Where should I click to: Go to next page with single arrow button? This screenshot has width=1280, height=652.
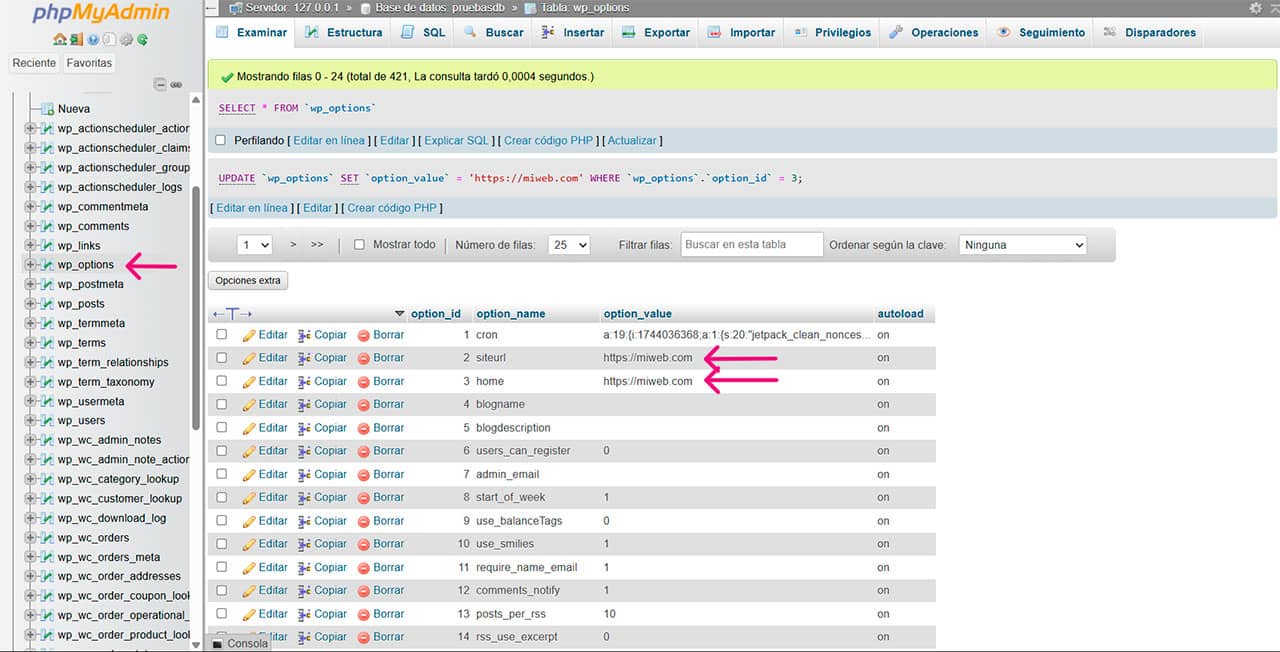pyautogui.click(x=293, y=245)
